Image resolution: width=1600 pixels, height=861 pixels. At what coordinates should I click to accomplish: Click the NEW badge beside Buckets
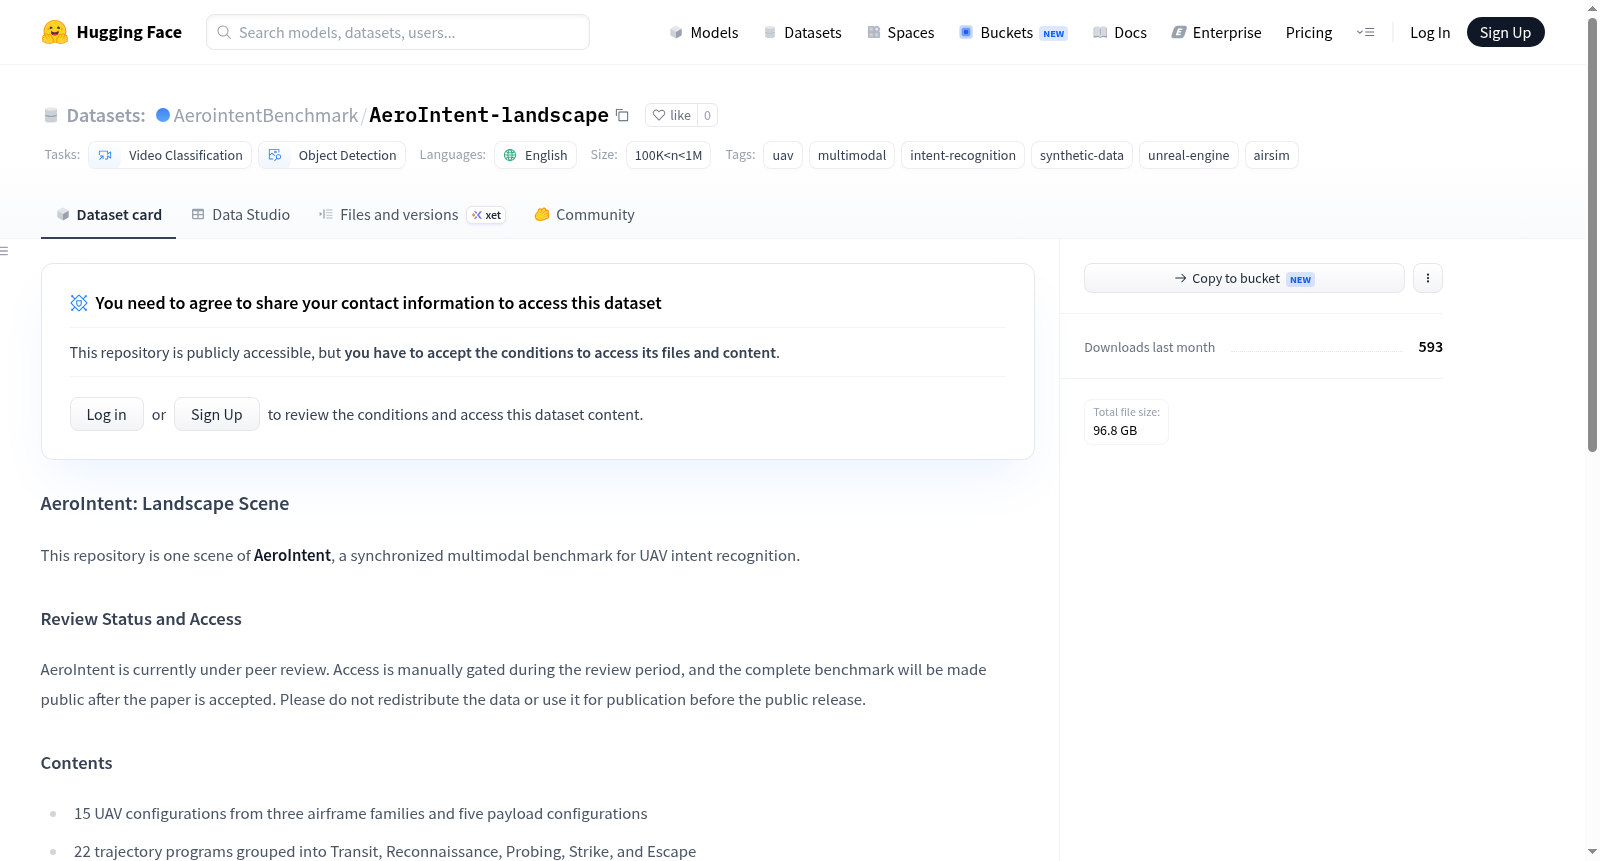[x=1054, y=34]
